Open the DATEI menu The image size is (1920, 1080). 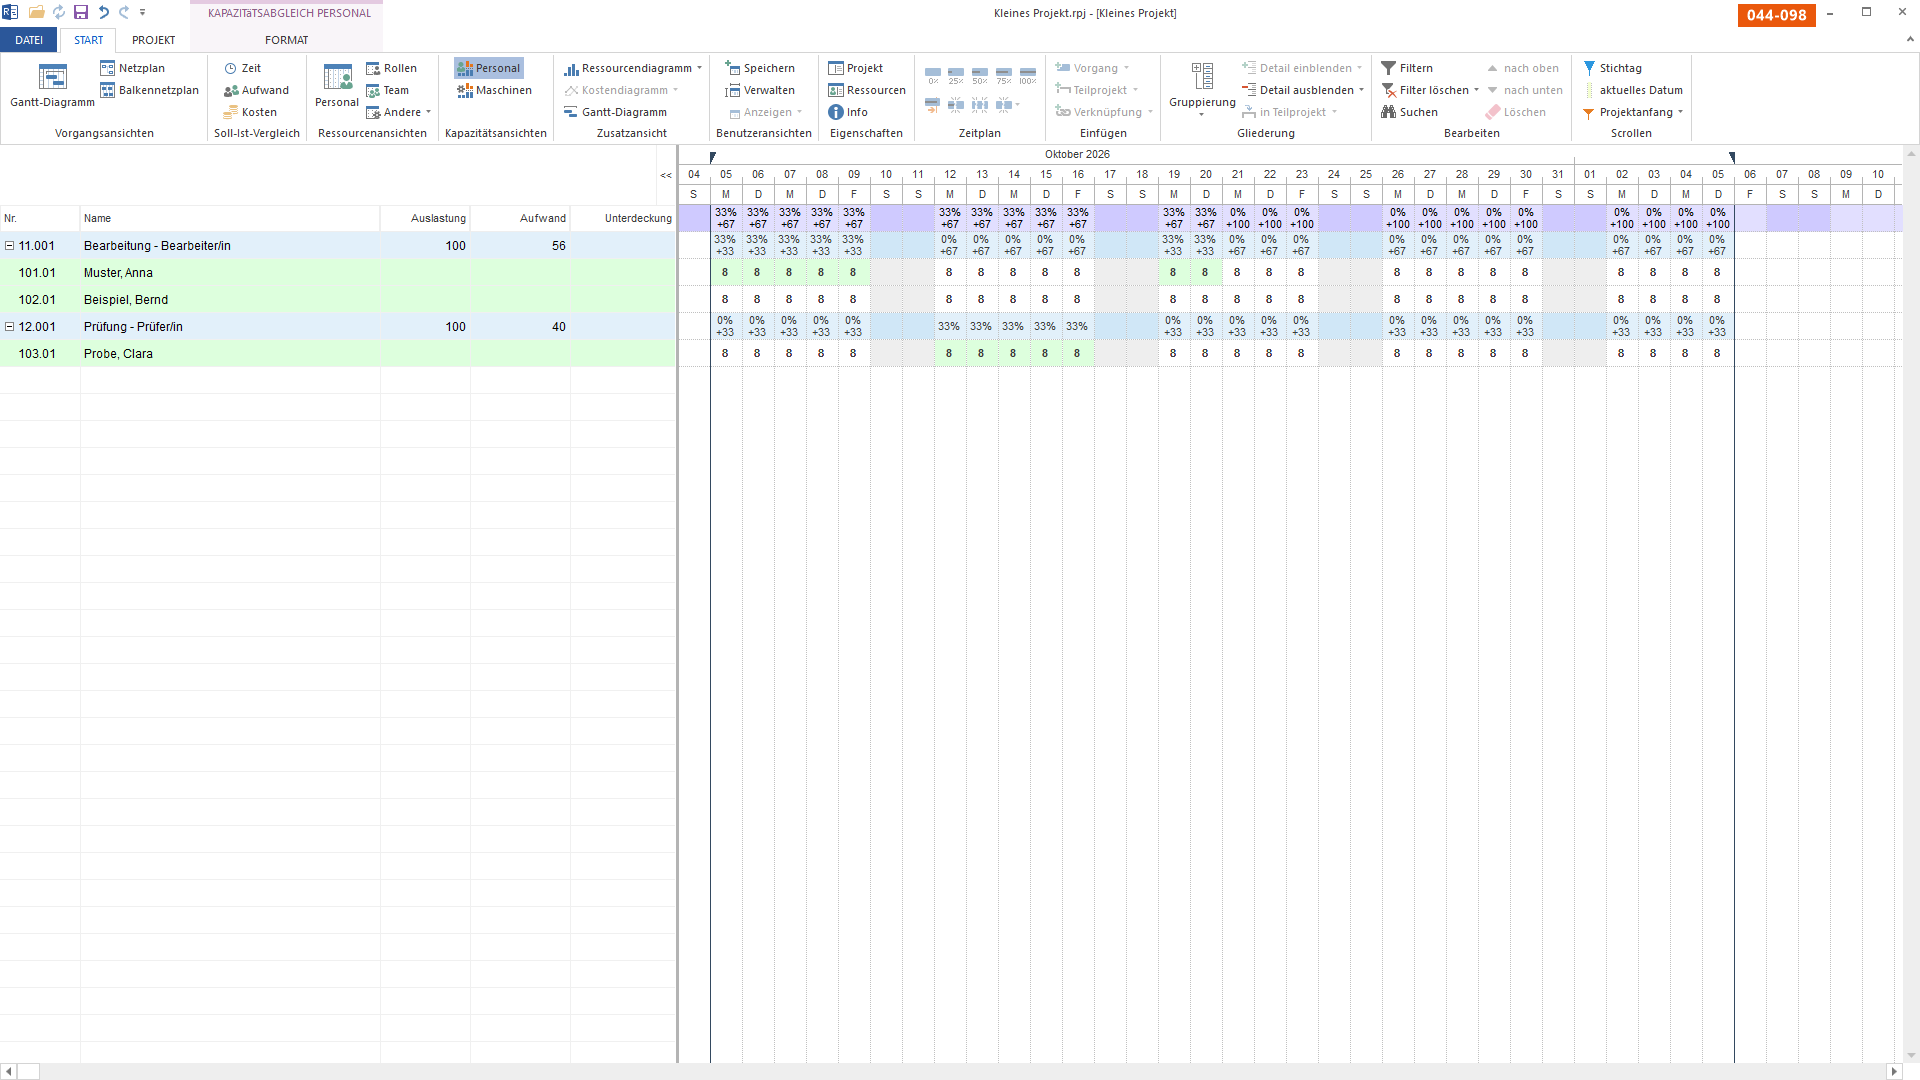[x=29, y=40]
